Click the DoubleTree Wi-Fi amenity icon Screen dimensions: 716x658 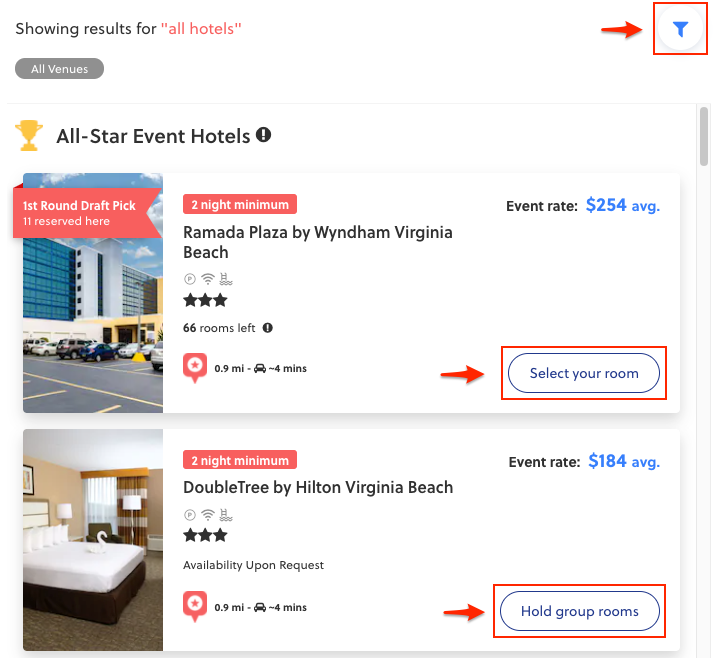pyautogui.click(x=207, y=515)
